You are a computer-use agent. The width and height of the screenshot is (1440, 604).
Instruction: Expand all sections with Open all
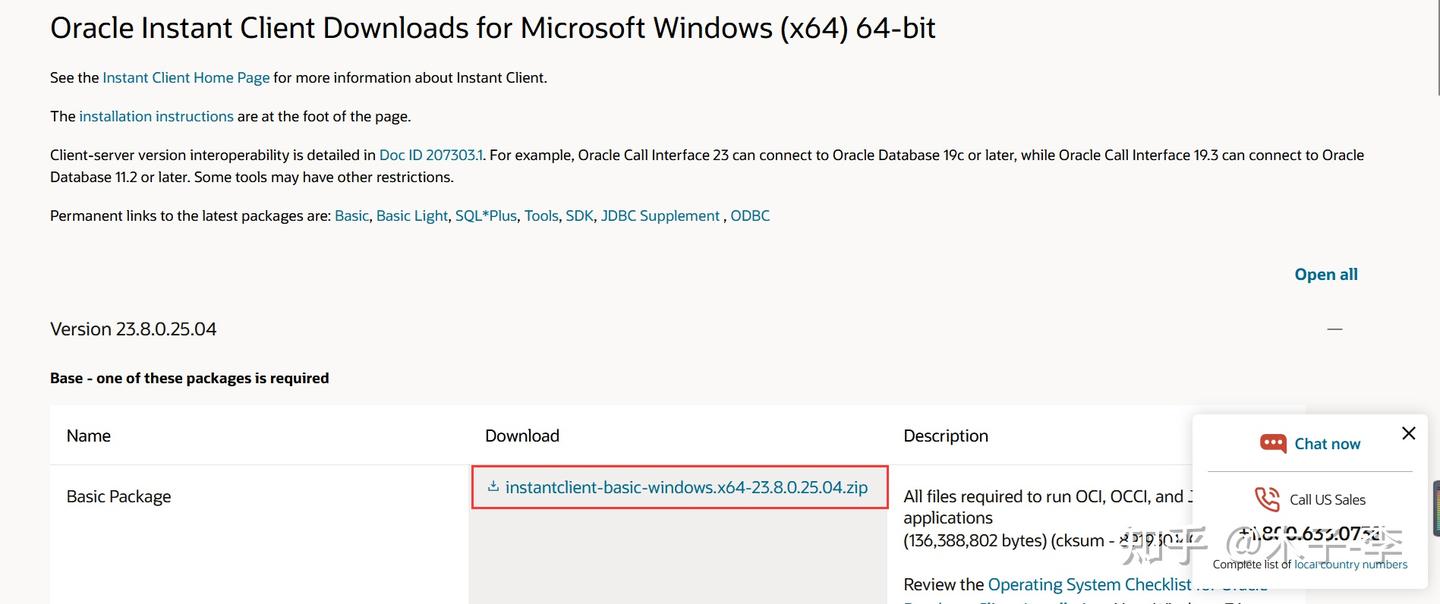pyautogui.click(x=1326, y=274)
